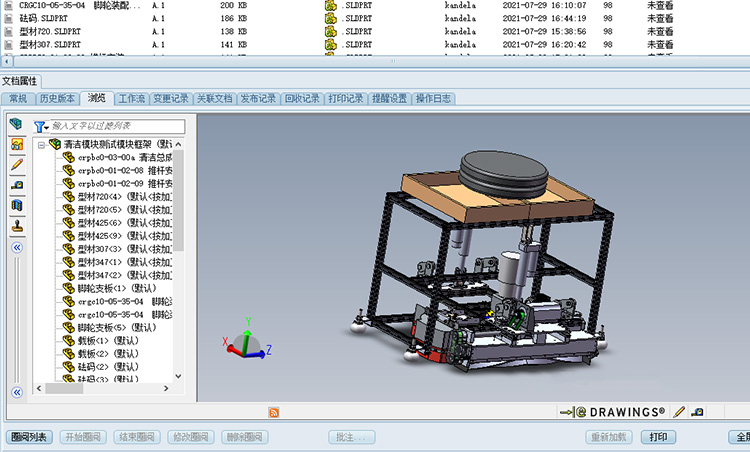Click the eDrawings logo in status bar
750x452 pixels.
click(612, 412)
